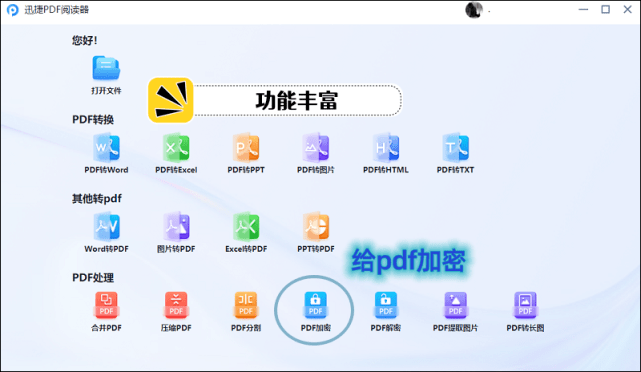Choose the PDF转图片 converter
The image size is (641, 372).
click(x=316, y=147)
